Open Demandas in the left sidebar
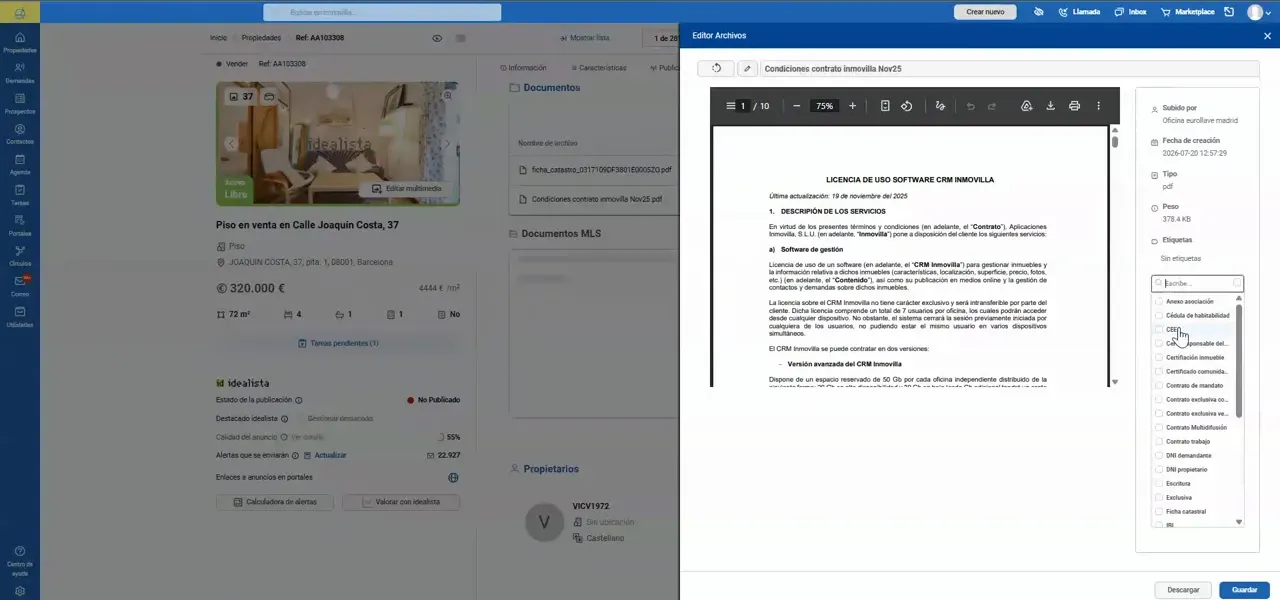 click(20, 74)
